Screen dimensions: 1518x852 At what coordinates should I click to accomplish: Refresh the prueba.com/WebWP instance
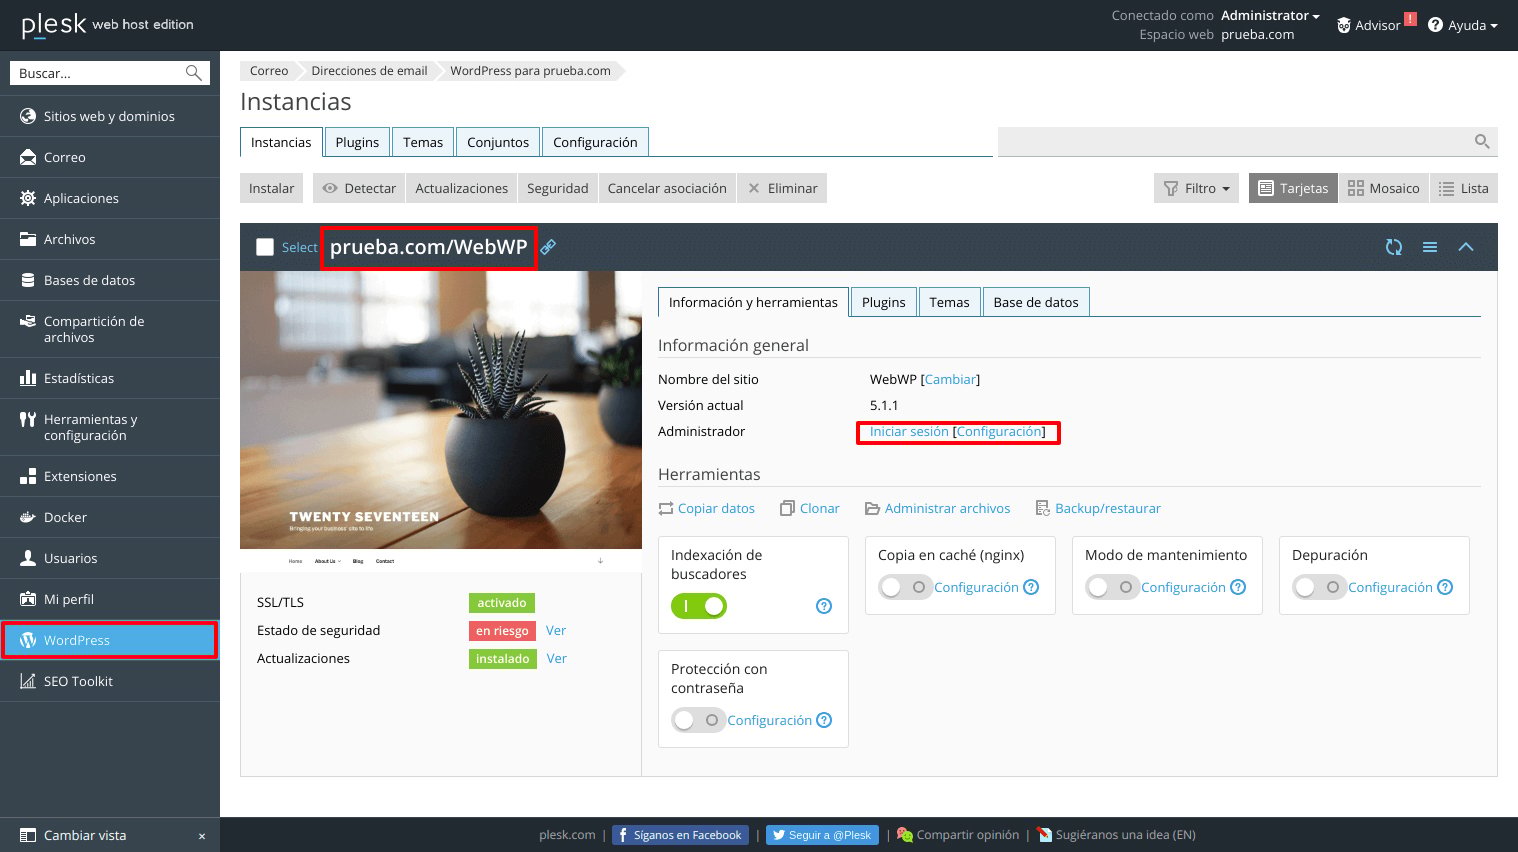[x=1394, y=247]
